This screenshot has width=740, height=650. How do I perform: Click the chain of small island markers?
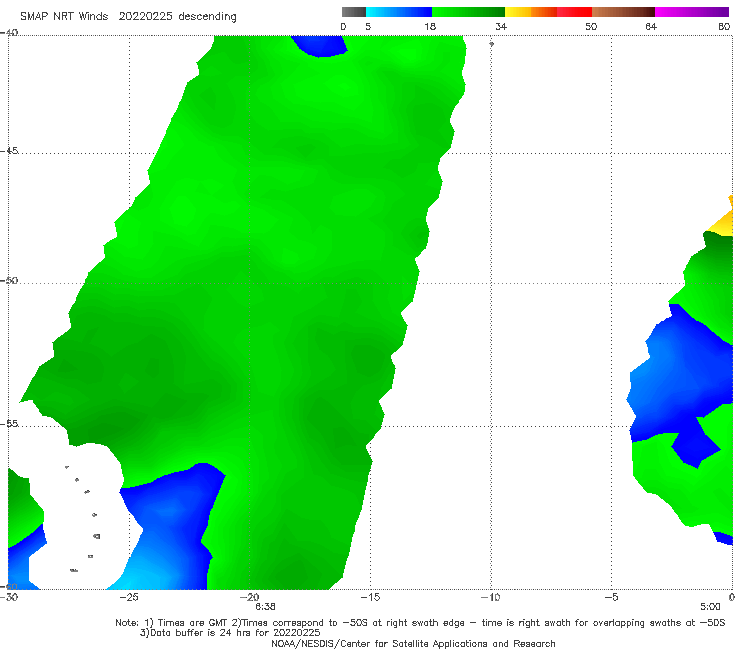(83, 519)
